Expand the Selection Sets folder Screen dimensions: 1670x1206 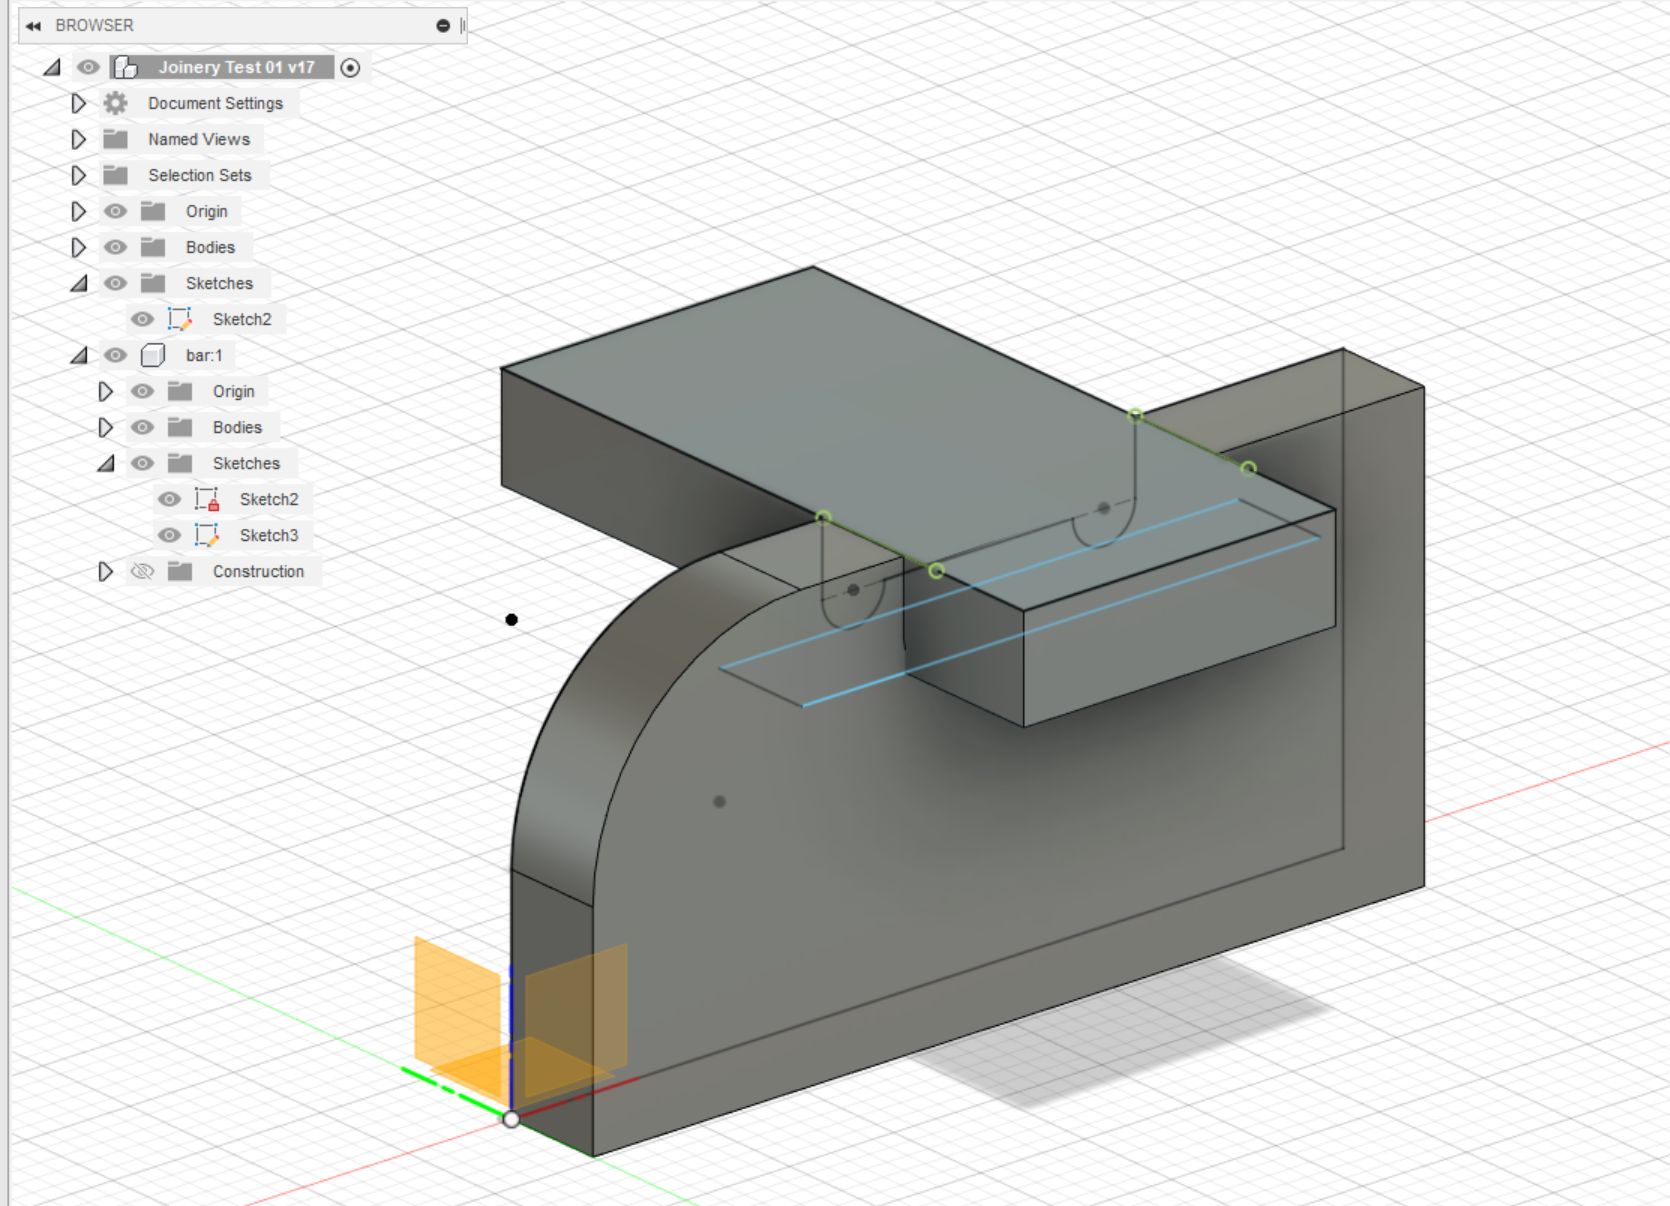pos(78,175)
